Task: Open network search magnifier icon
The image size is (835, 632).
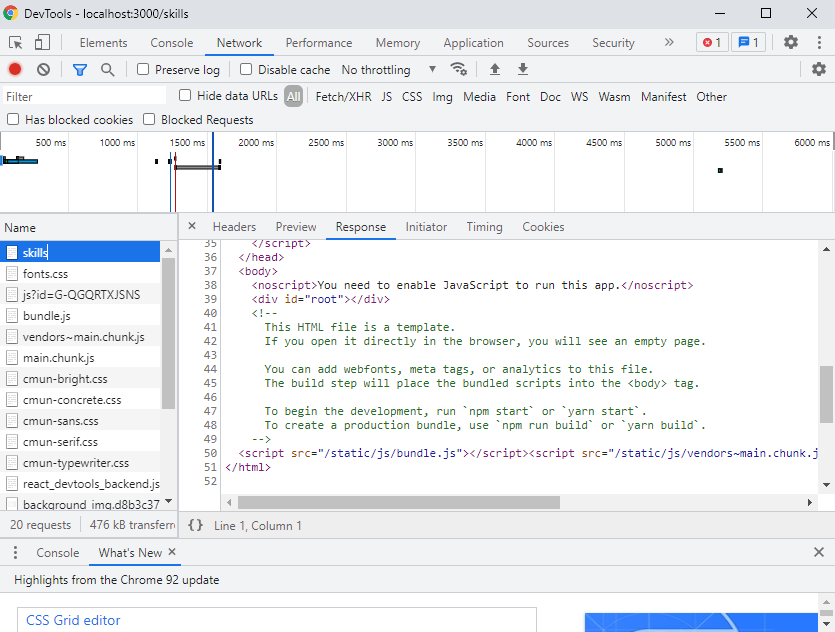Action: (x=108, y=70)
